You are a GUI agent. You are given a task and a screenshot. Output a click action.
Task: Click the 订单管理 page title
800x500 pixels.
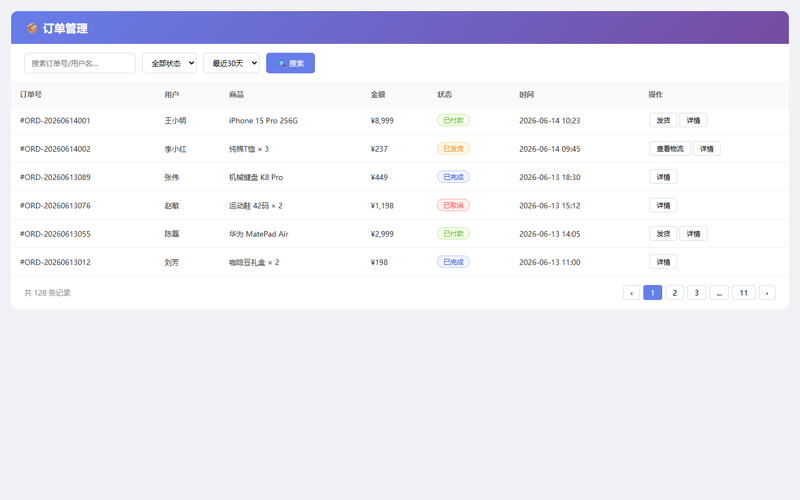65,29
